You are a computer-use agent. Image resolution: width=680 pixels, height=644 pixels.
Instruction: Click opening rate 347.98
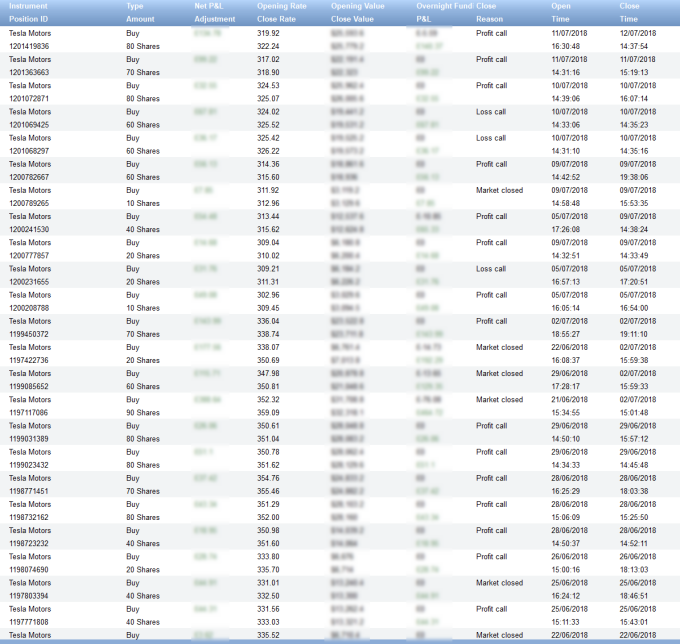[268, 373]
